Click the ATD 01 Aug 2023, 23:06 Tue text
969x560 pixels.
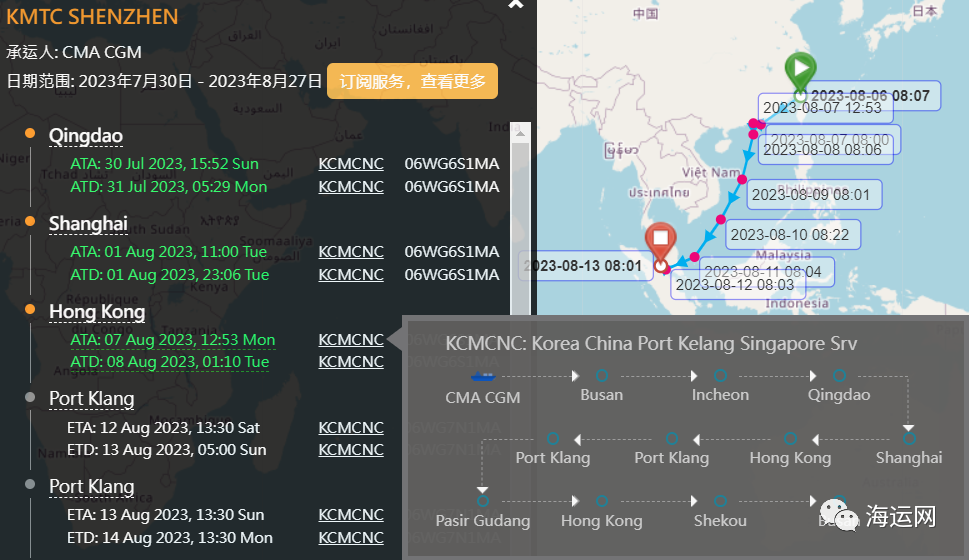pos(170,274)
